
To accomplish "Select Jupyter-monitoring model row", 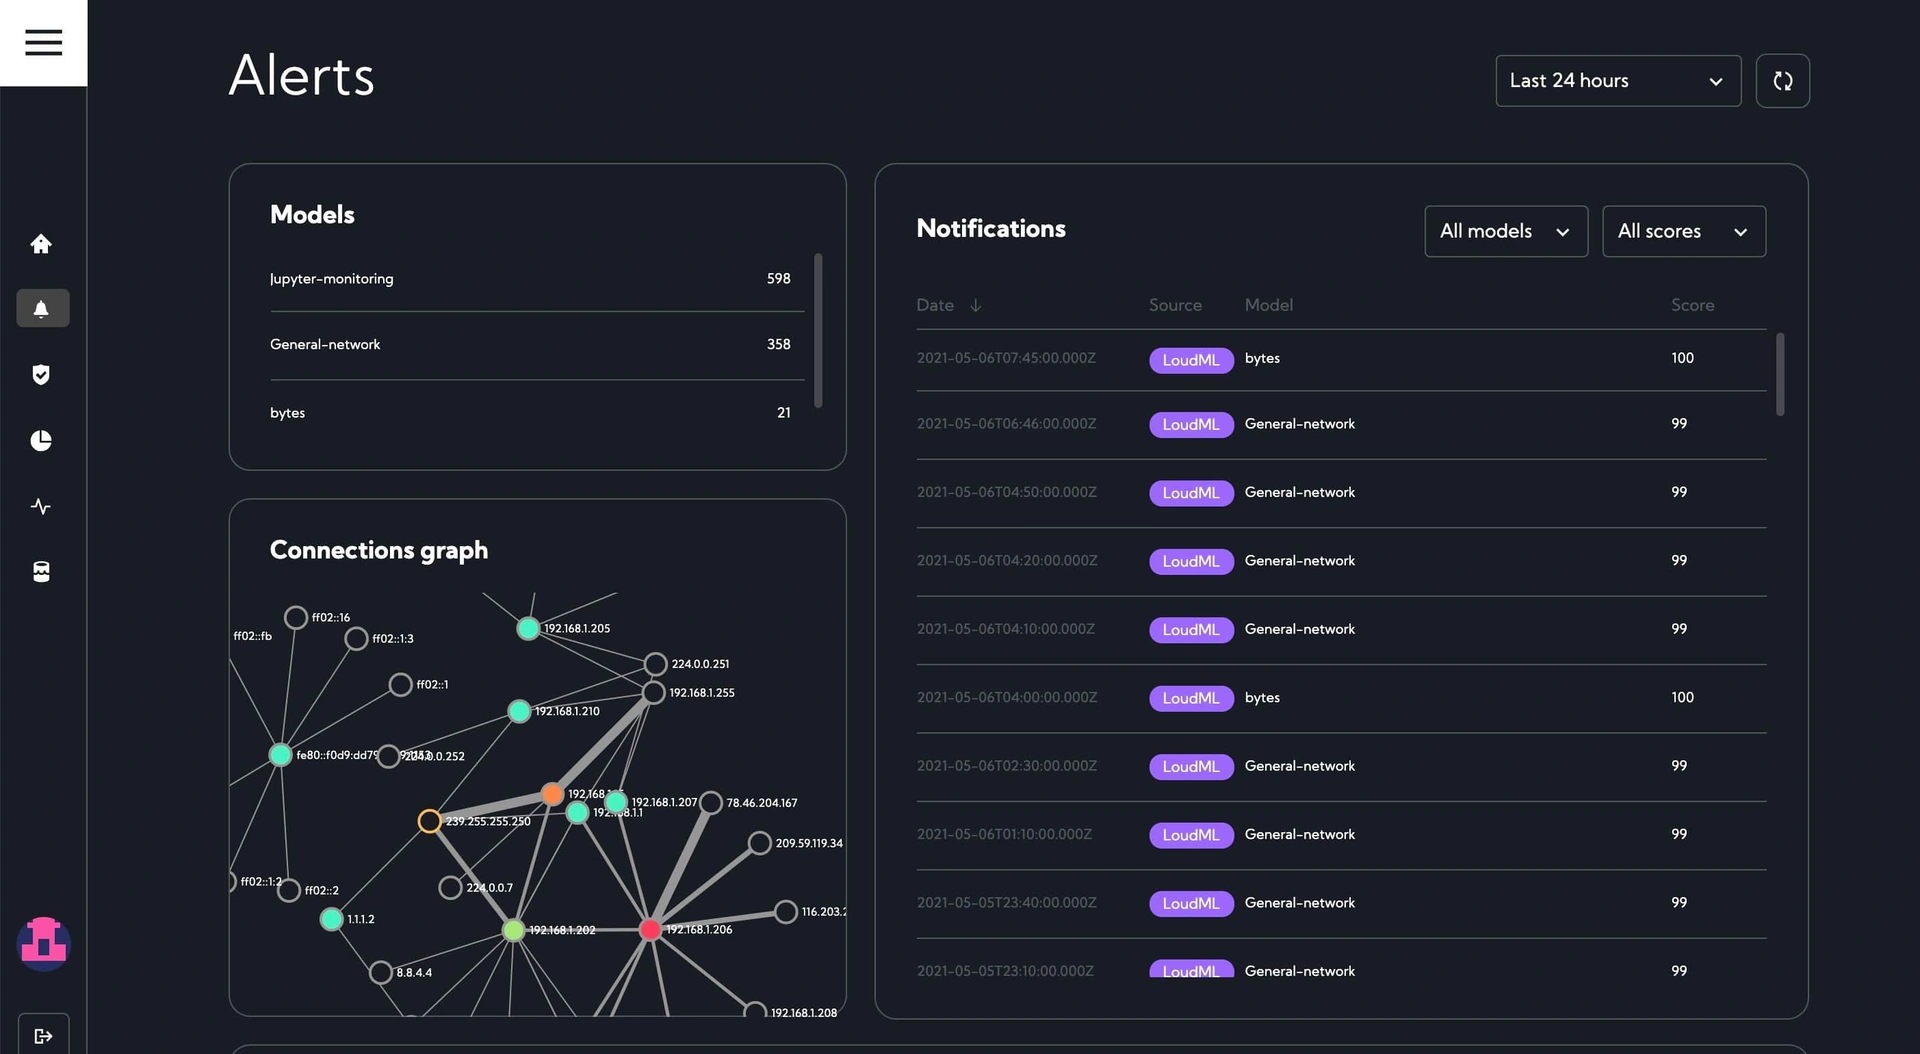I will (530, 279).
